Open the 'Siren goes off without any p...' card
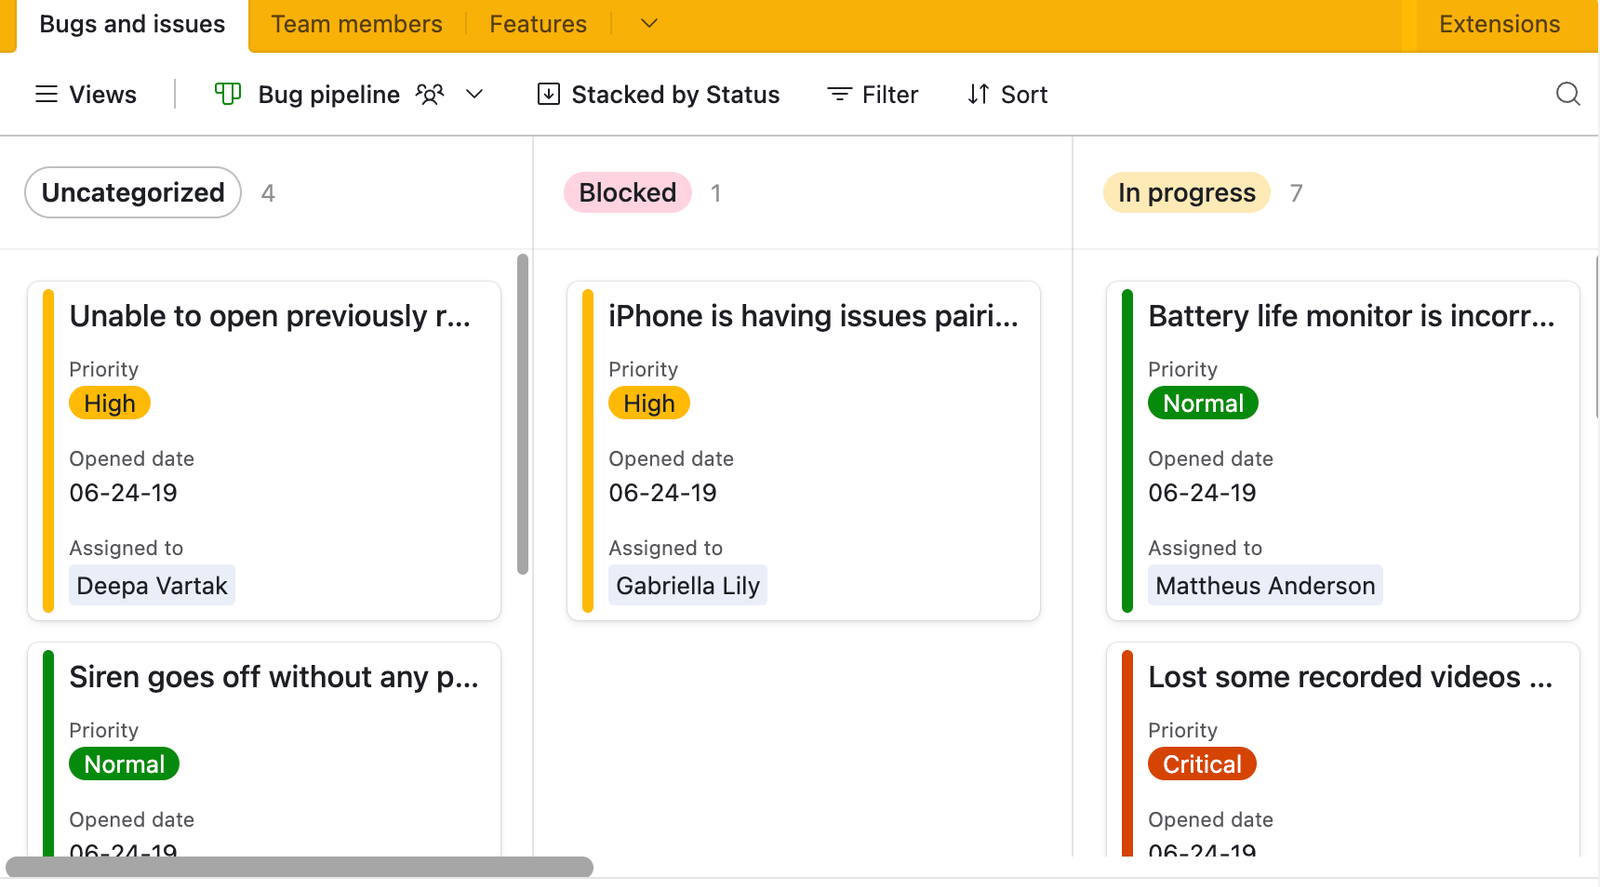 click(264, 749)
